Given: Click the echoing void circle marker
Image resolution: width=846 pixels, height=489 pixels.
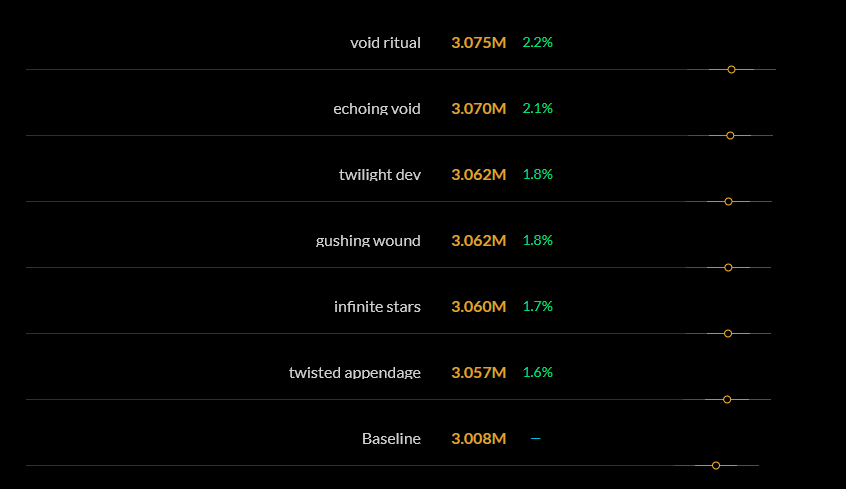Looking at the screenshot, I should pyautogui.click(x=730, y=135).
